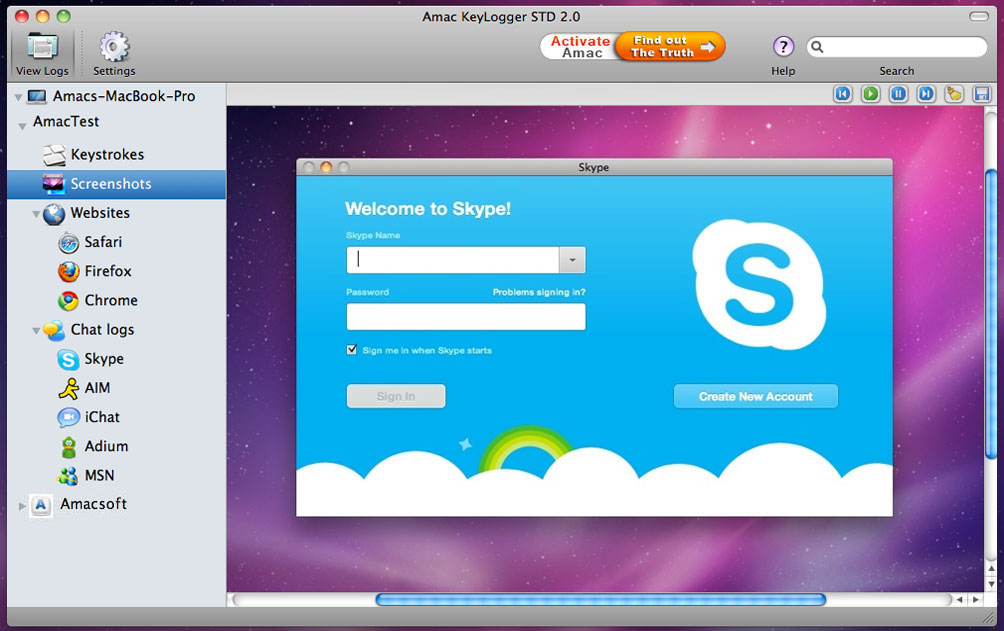Click the Search magnifier icon
1004x631 pixels.
pos(817,47)
